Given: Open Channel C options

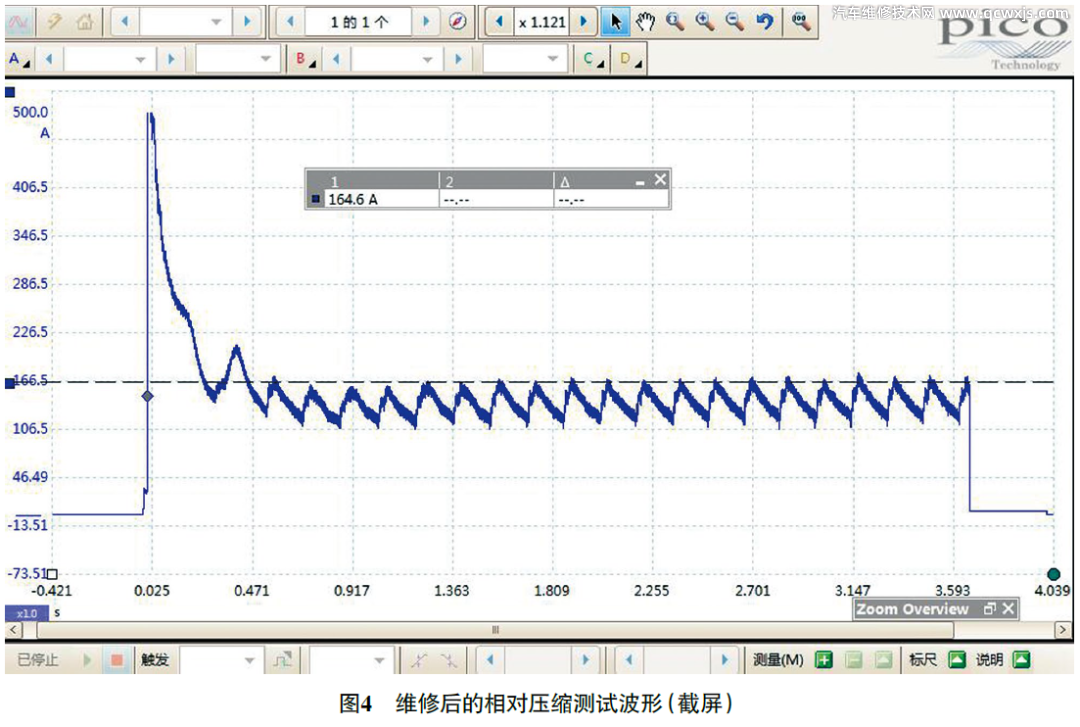Looking at the screenshot, I should coord(593,60).
